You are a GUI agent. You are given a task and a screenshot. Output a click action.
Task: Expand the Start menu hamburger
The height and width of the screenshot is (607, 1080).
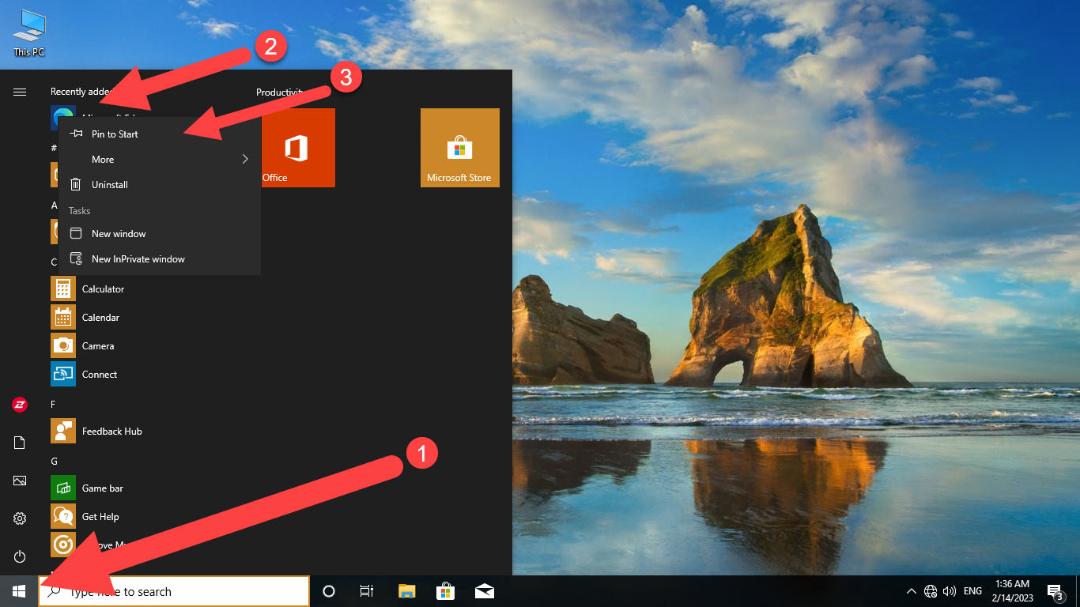pos(19,92)
